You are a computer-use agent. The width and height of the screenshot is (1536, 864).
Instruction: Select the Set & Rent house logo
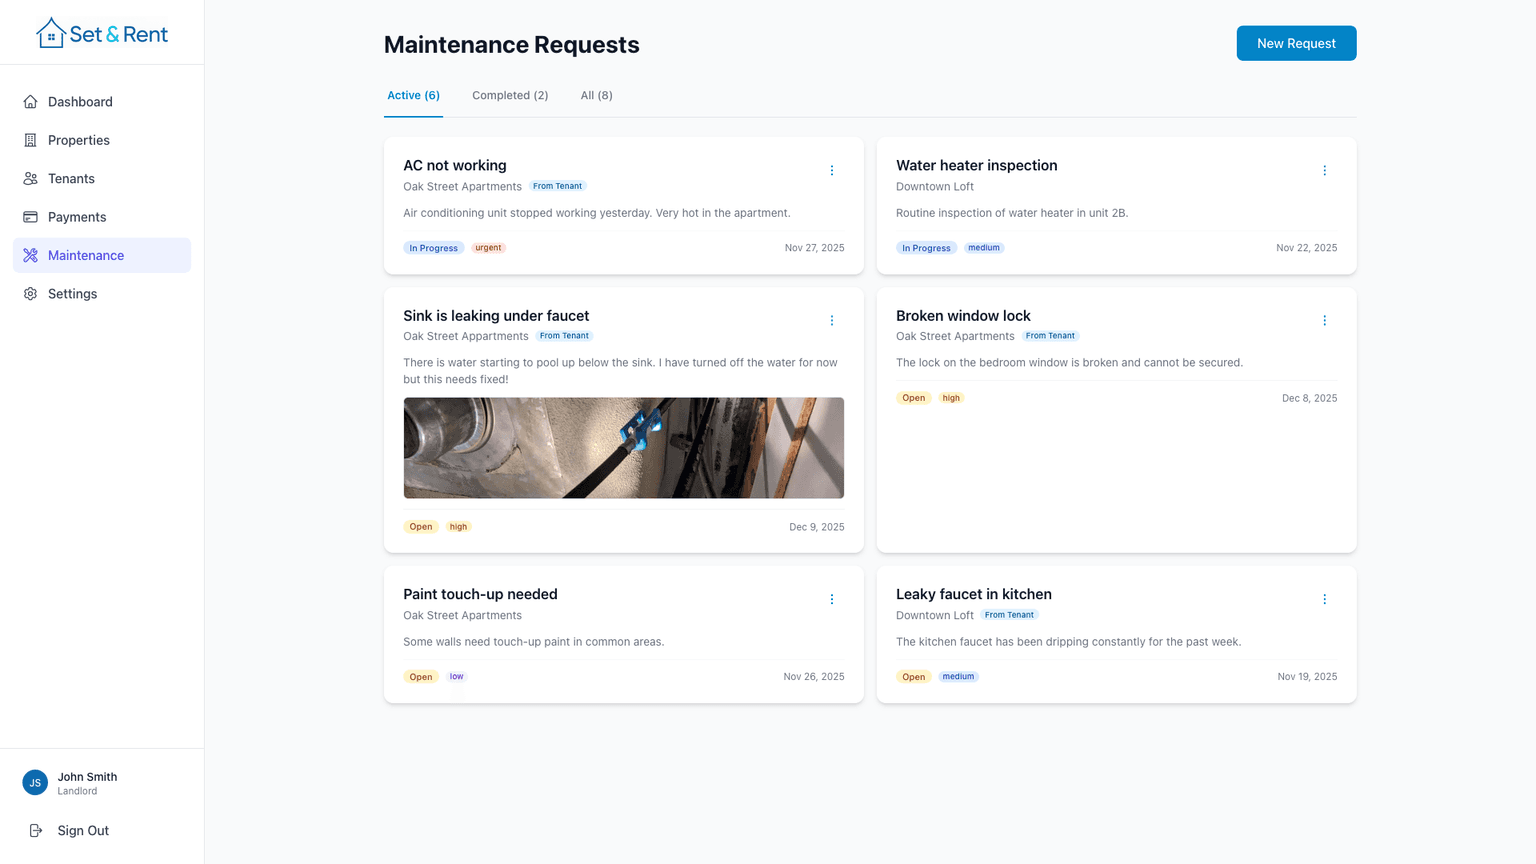pos(51,32)
